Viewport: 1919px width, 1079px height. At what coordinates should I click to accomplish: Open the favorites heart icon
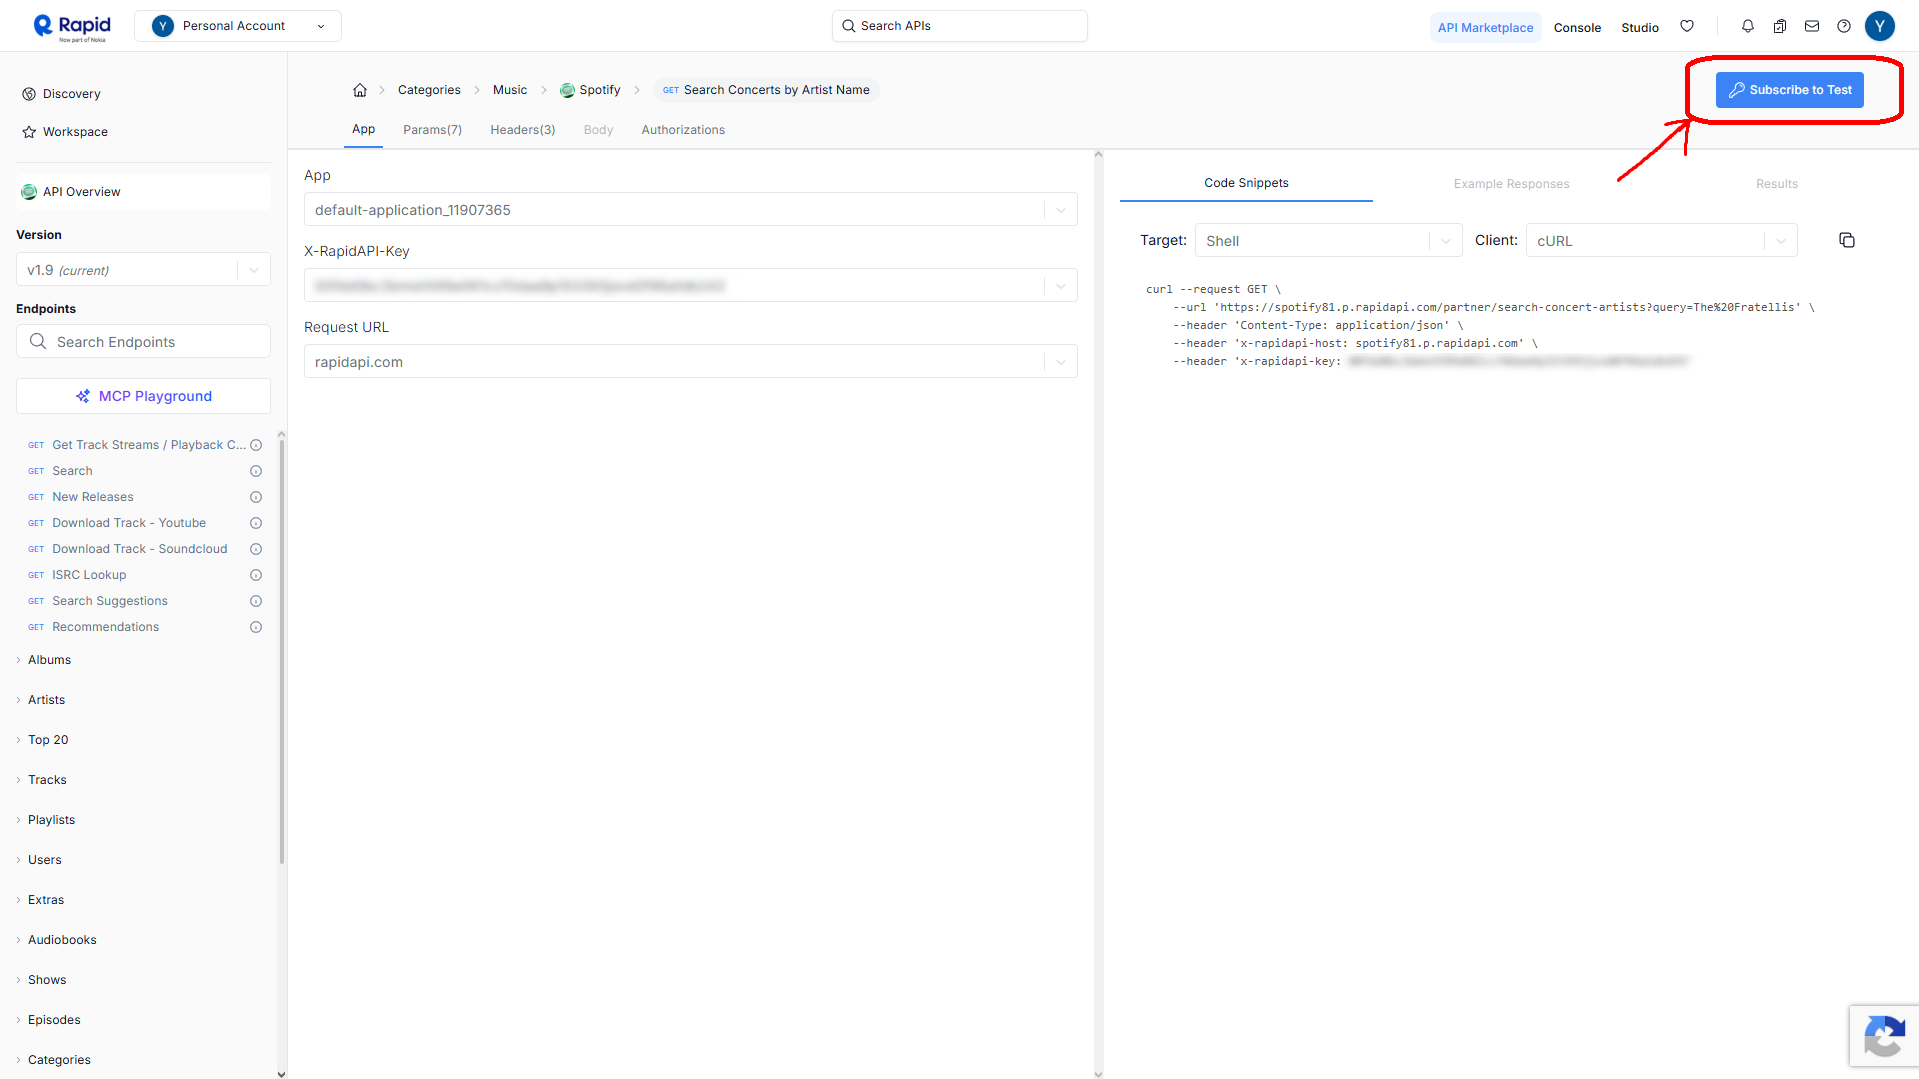1687,26
